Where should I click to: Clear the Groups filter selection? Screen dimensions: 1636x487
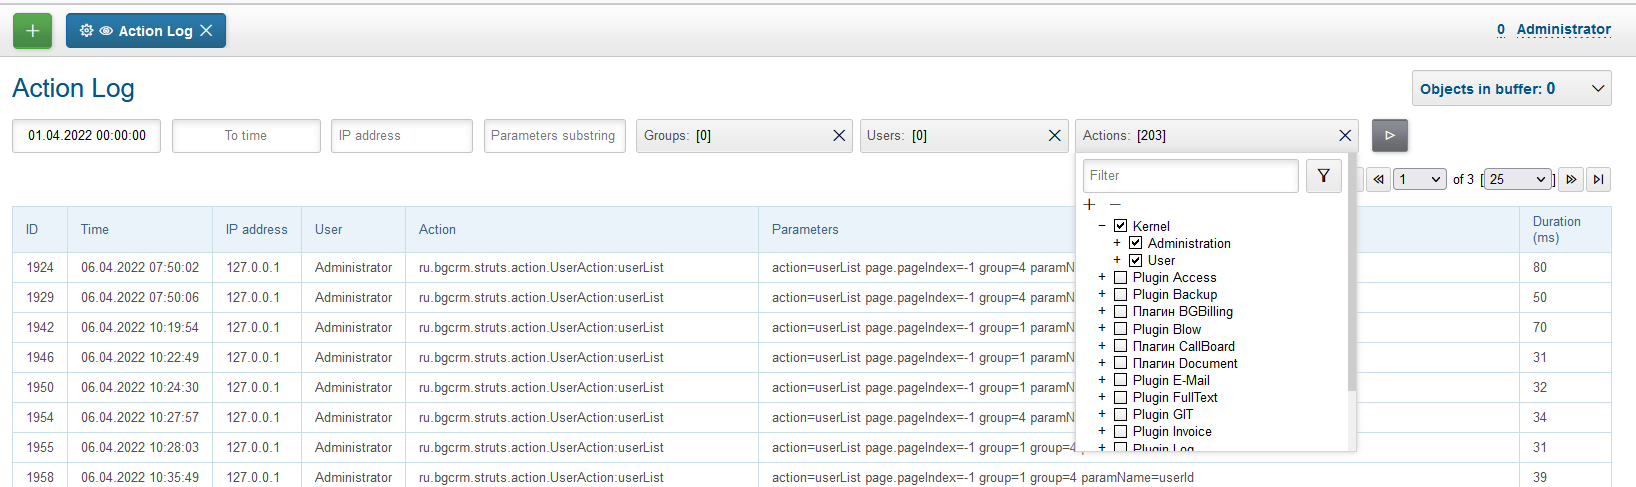[838, 136]
